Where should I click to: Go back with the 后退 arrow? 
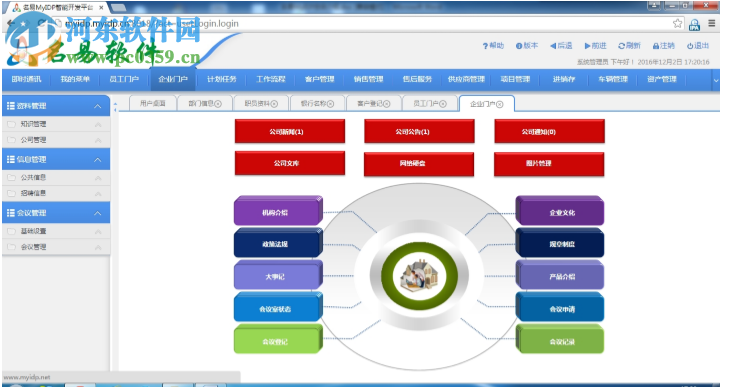click(561, 46)
